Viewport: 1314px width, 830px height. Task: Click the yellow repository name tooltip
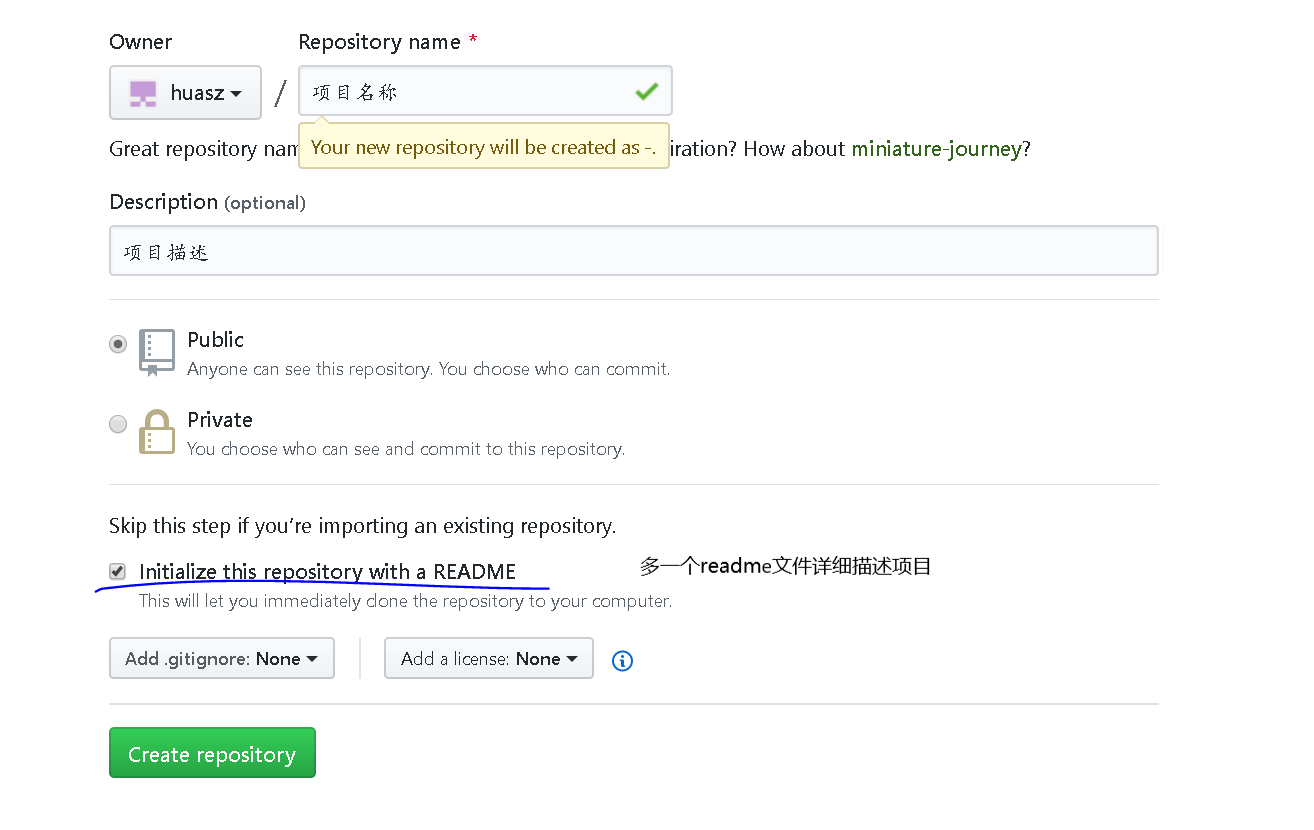pos(483,147)
